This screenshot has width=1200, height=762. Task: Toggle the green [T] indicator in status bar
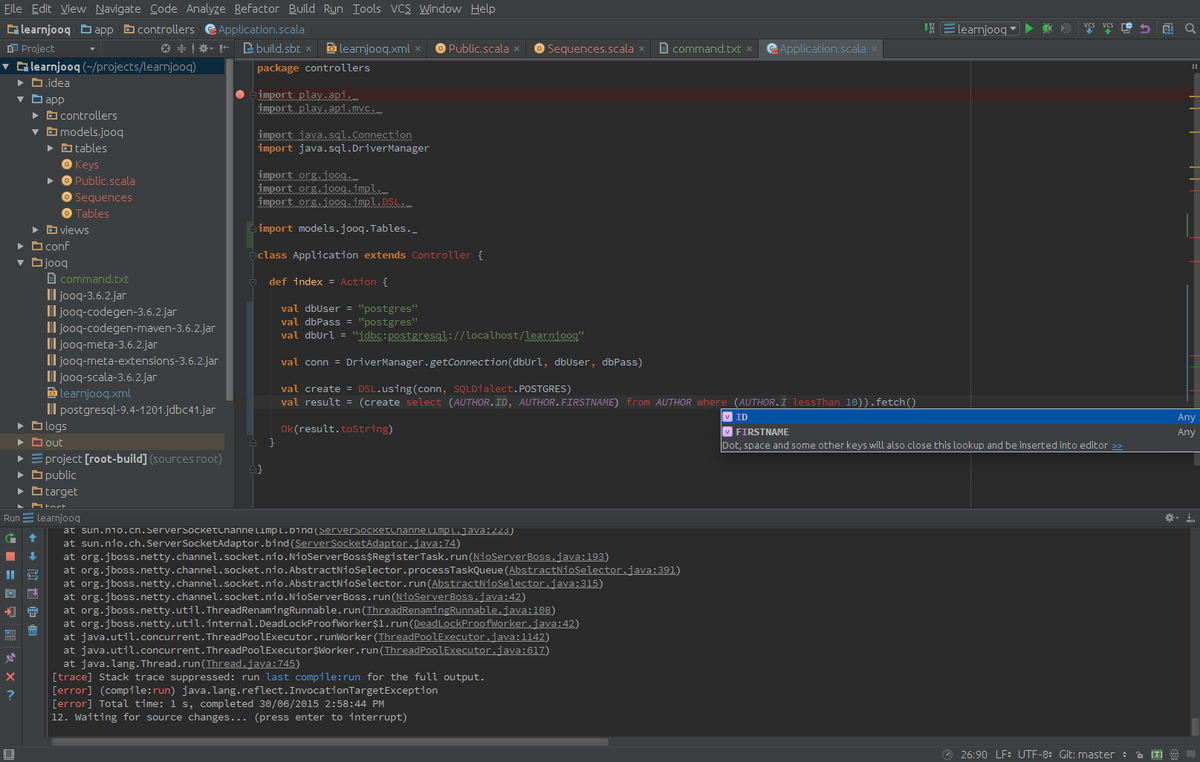(1157, 755)
